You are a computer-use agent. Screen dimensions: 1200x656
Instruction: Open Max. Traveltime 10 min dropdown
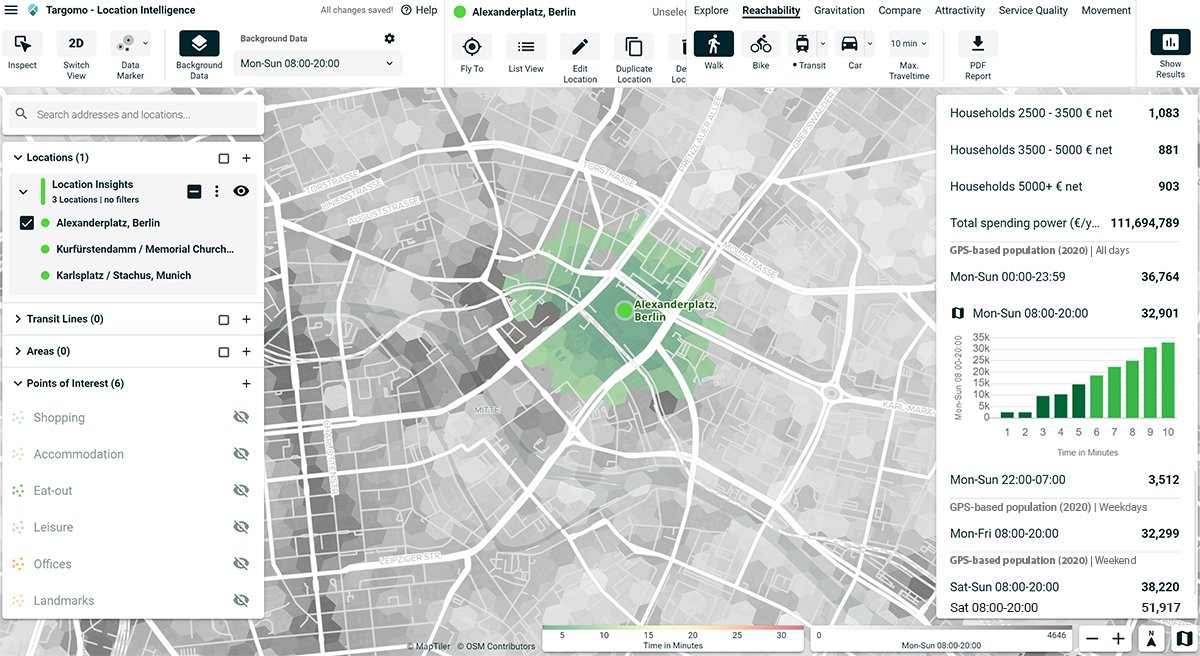(909, 44)
